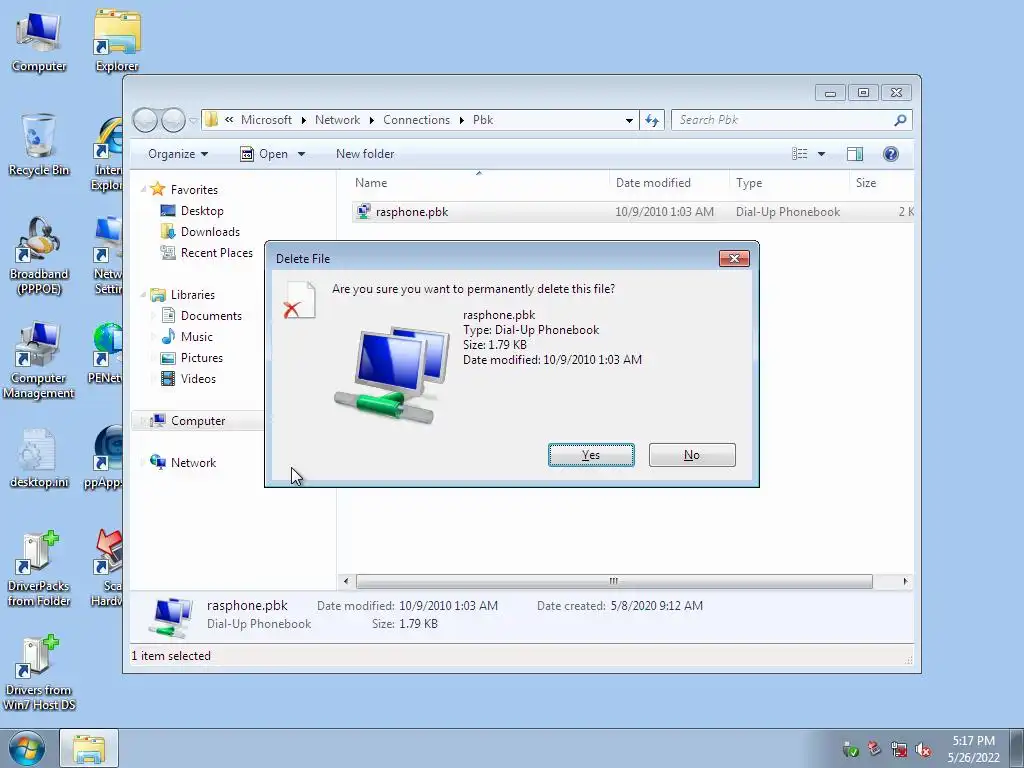Click the Open toolbar button
The width and height of the screenshot is (1024, 768).
tap(264, 154)
